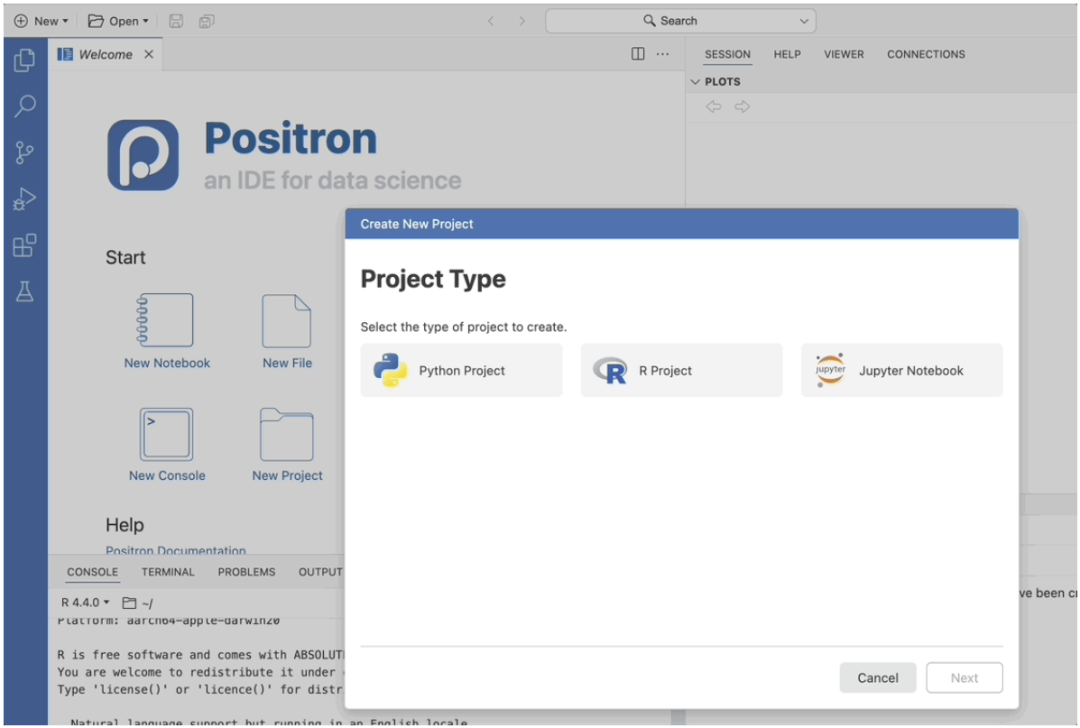The width and height of the screenshot is (1080, 728).
Task: Cancel the Create New Project dialog
Action: tap(878, 678)
